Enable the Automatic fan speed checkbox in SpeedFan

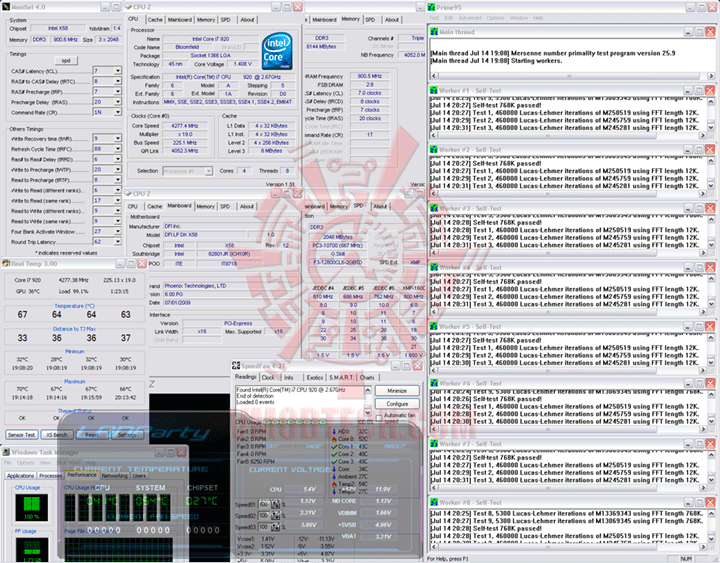[x=379, y=418]
